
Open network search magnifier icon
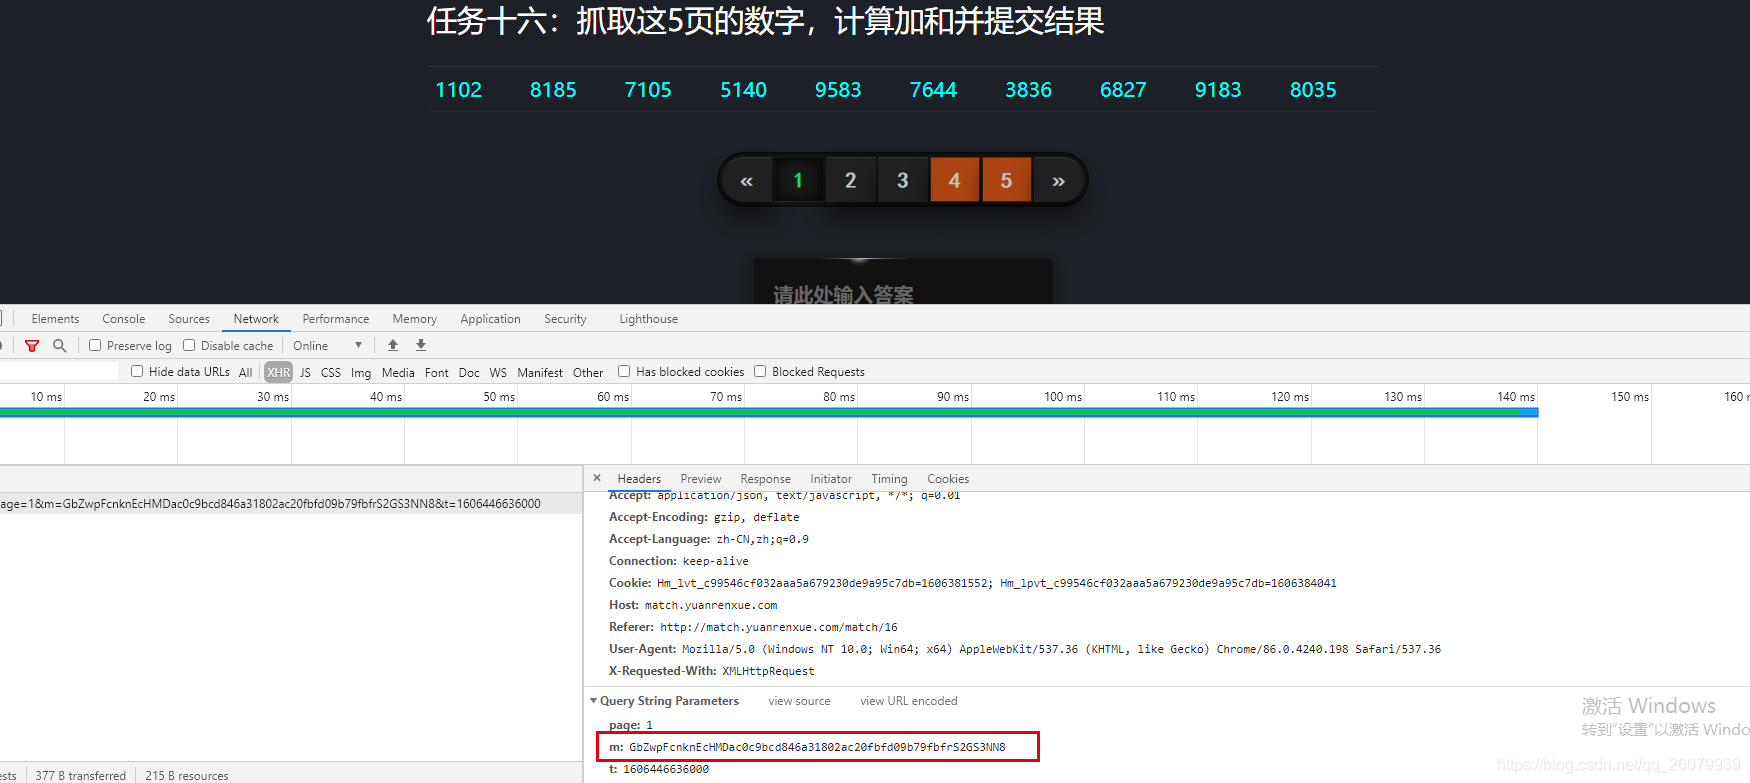pyautogui.click(x=60, y=345)
